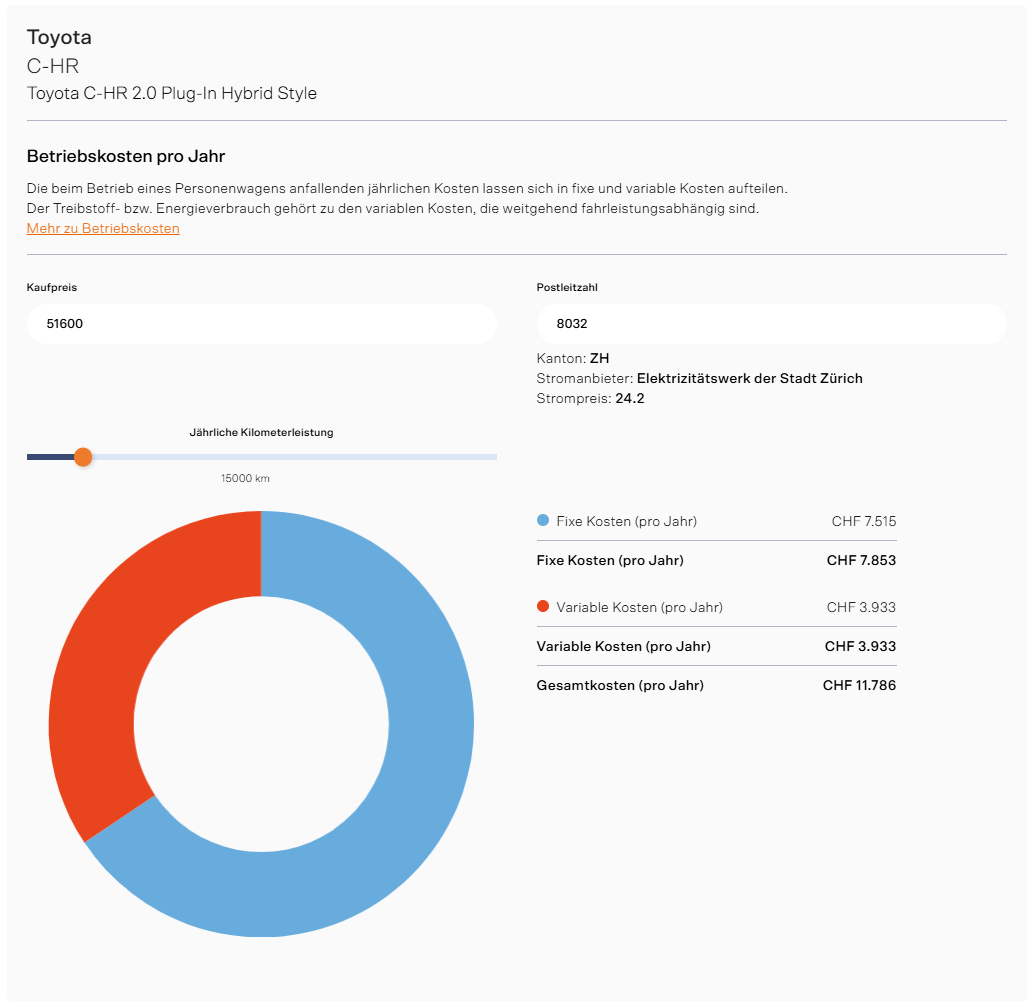Click the red Variable Kosten legend dot
The image size is (1034, 1007).
point(543,606)
